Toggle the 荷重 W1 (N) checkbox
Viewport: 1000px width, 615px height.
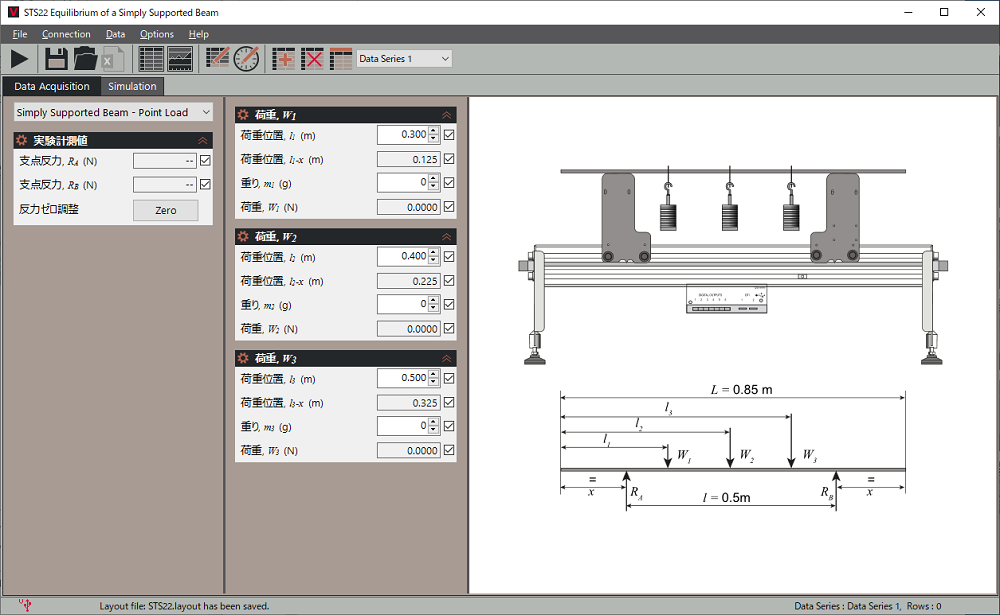[449, 207]
